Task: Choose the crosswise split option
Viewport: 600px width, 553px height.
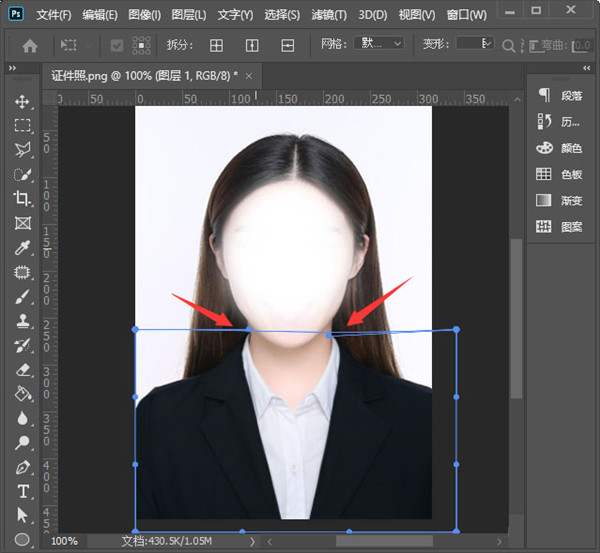Action: click(215, 45)
